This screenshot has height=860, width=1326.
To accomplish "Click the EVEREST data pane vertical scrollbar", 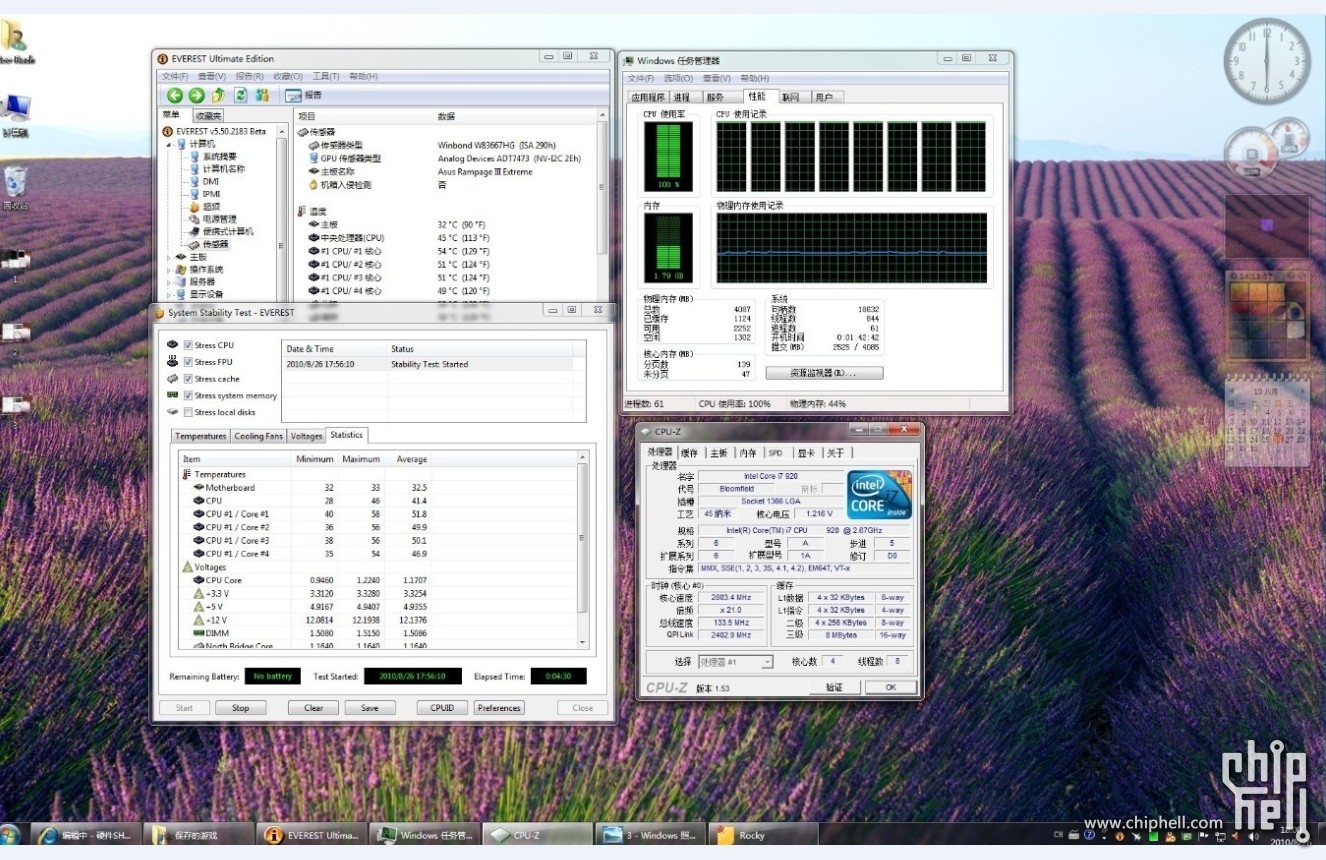I will [x=603, y=205].
